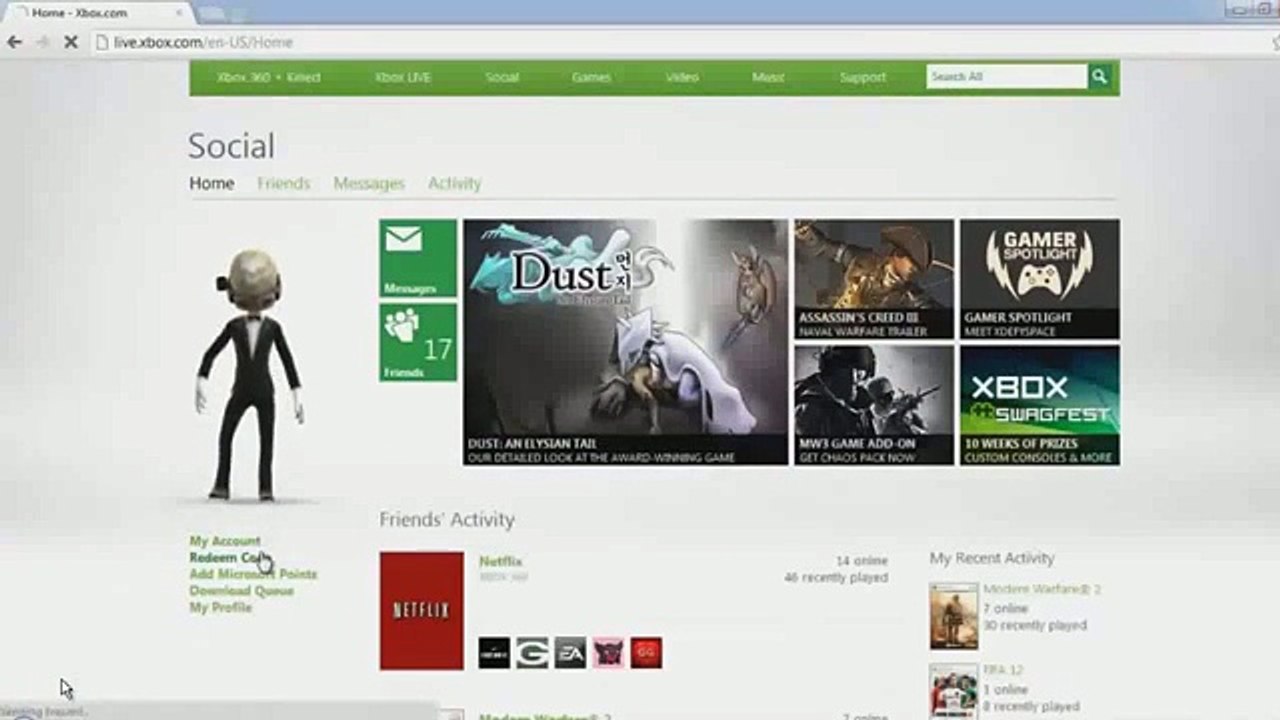Switch to the Friends tab

[x=284, y=183]
